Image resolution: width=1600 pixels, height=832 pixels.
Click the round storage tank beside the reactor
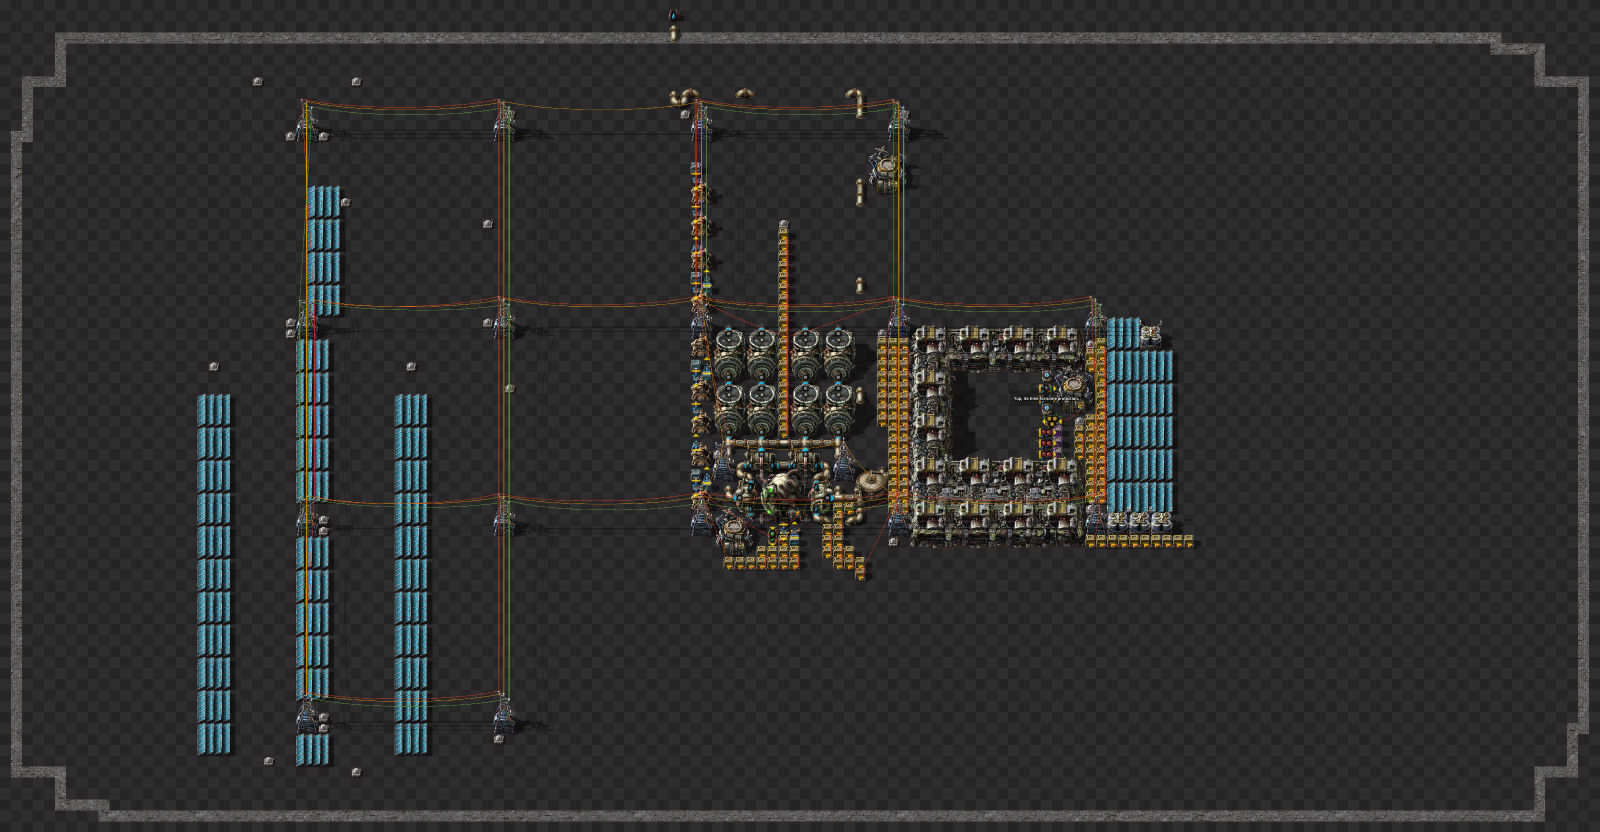[x=872, y=484]
